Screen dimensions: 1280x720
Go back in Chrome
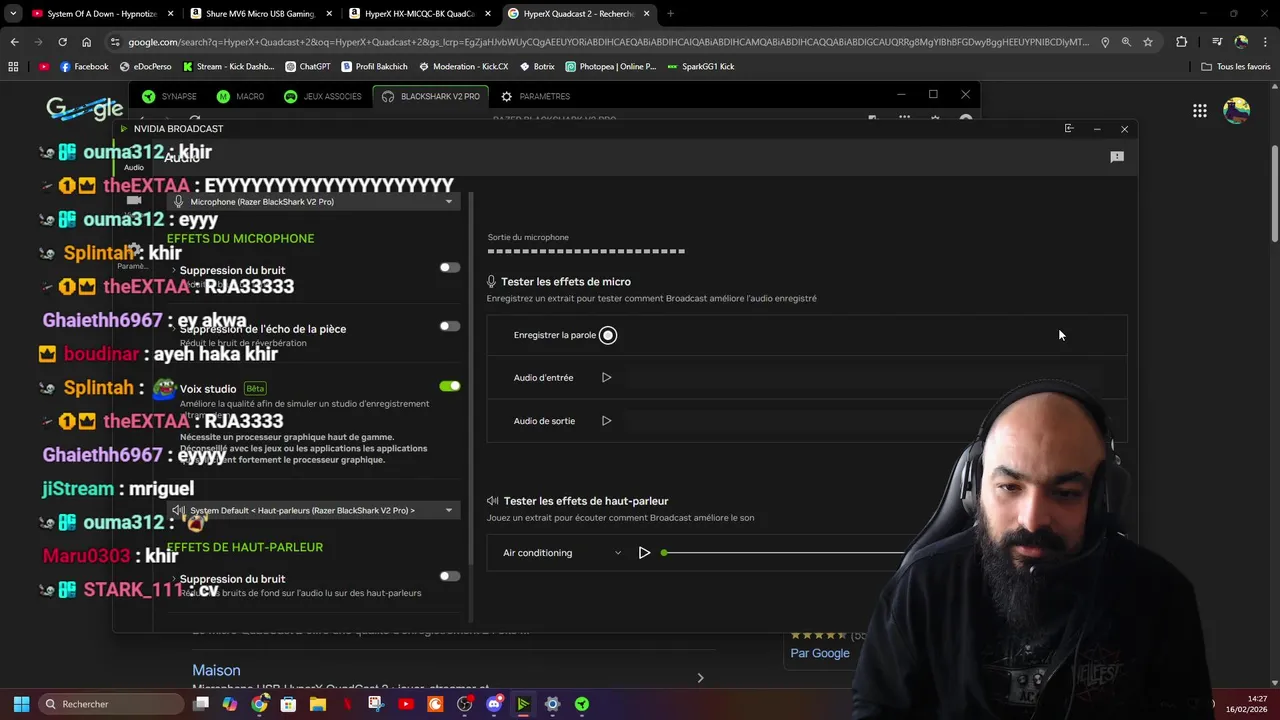[x=14, y=42]
